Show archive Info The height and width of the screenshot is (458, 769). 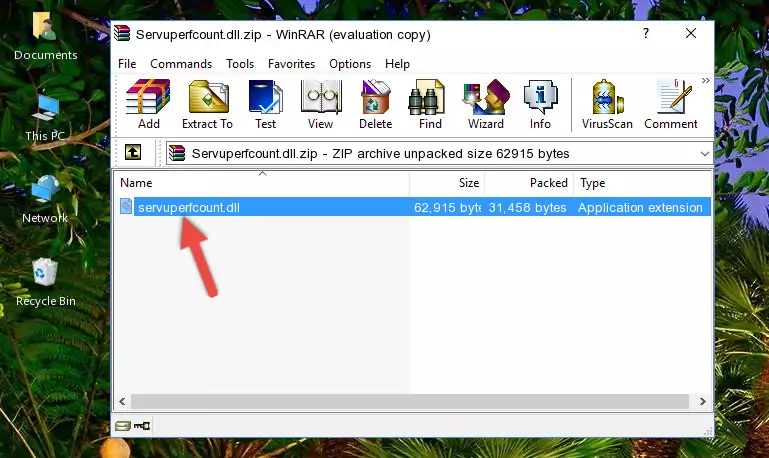[x=540, y=104]
